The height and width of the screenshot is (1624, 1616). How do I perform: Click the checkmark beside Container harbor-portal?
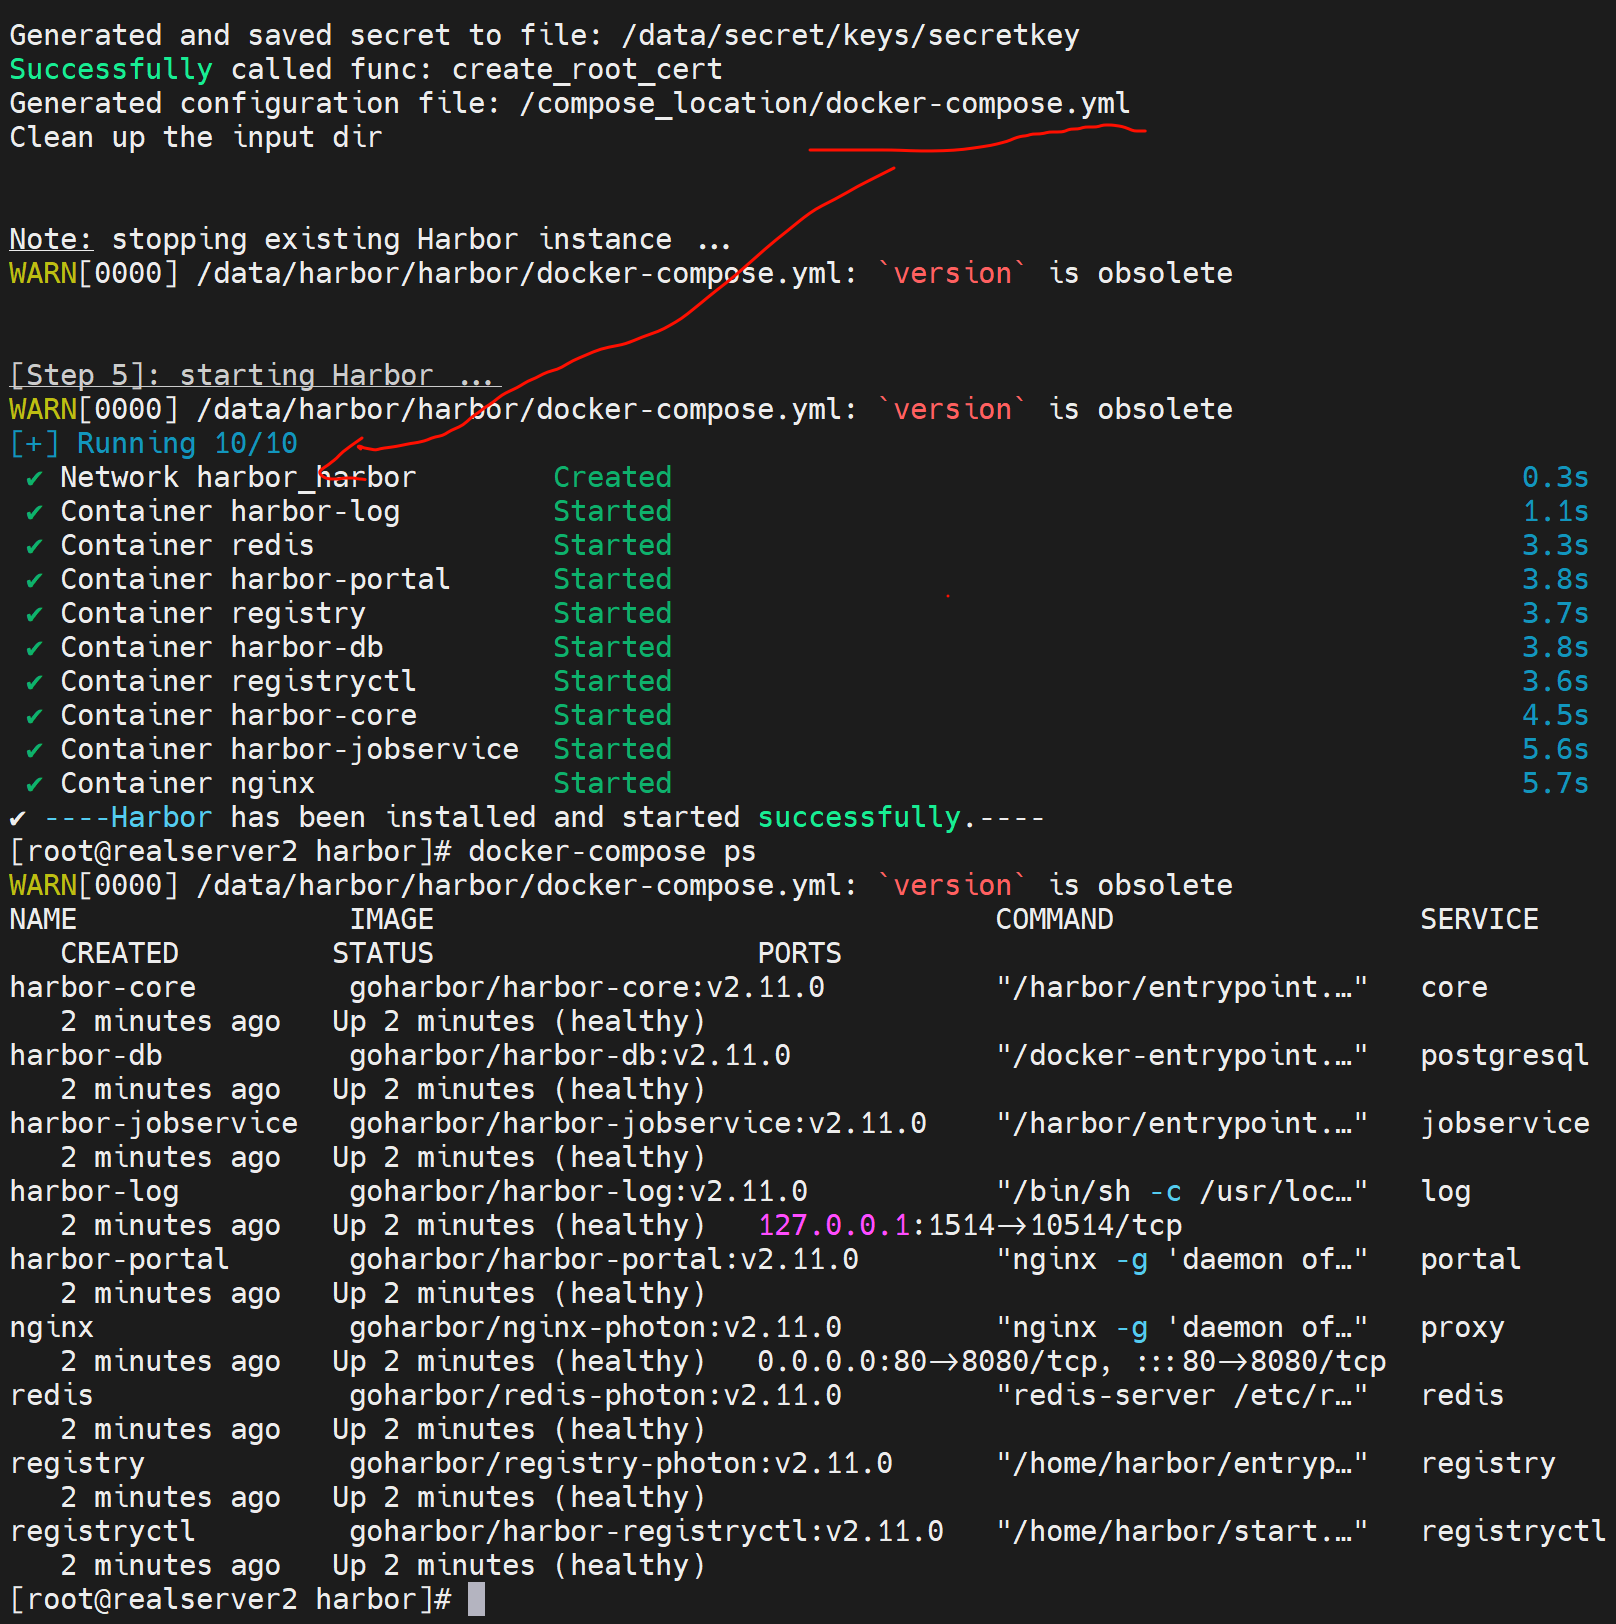click(x=34, y=581)
